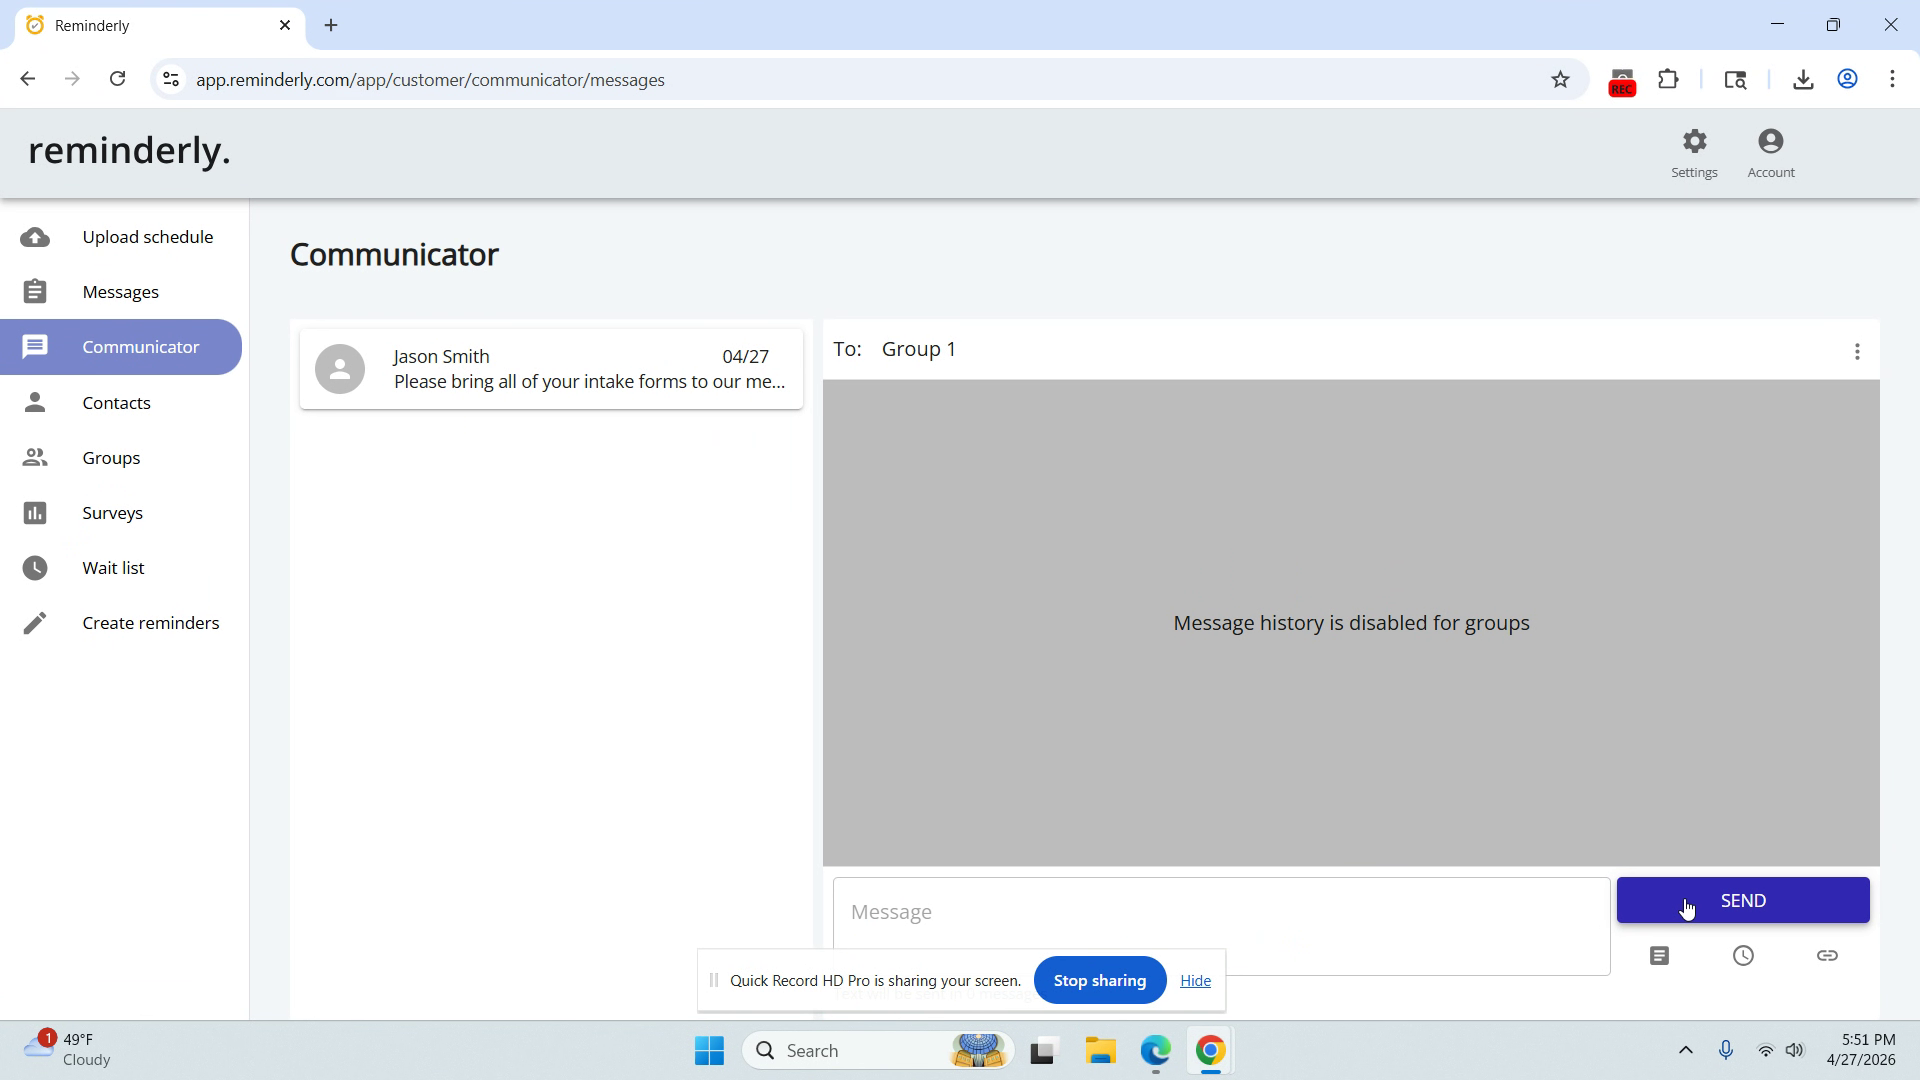This screenshot has width=1920, height=1080.
Task: Open Messages in the sidebar
Action: click(x=121, y=292)
